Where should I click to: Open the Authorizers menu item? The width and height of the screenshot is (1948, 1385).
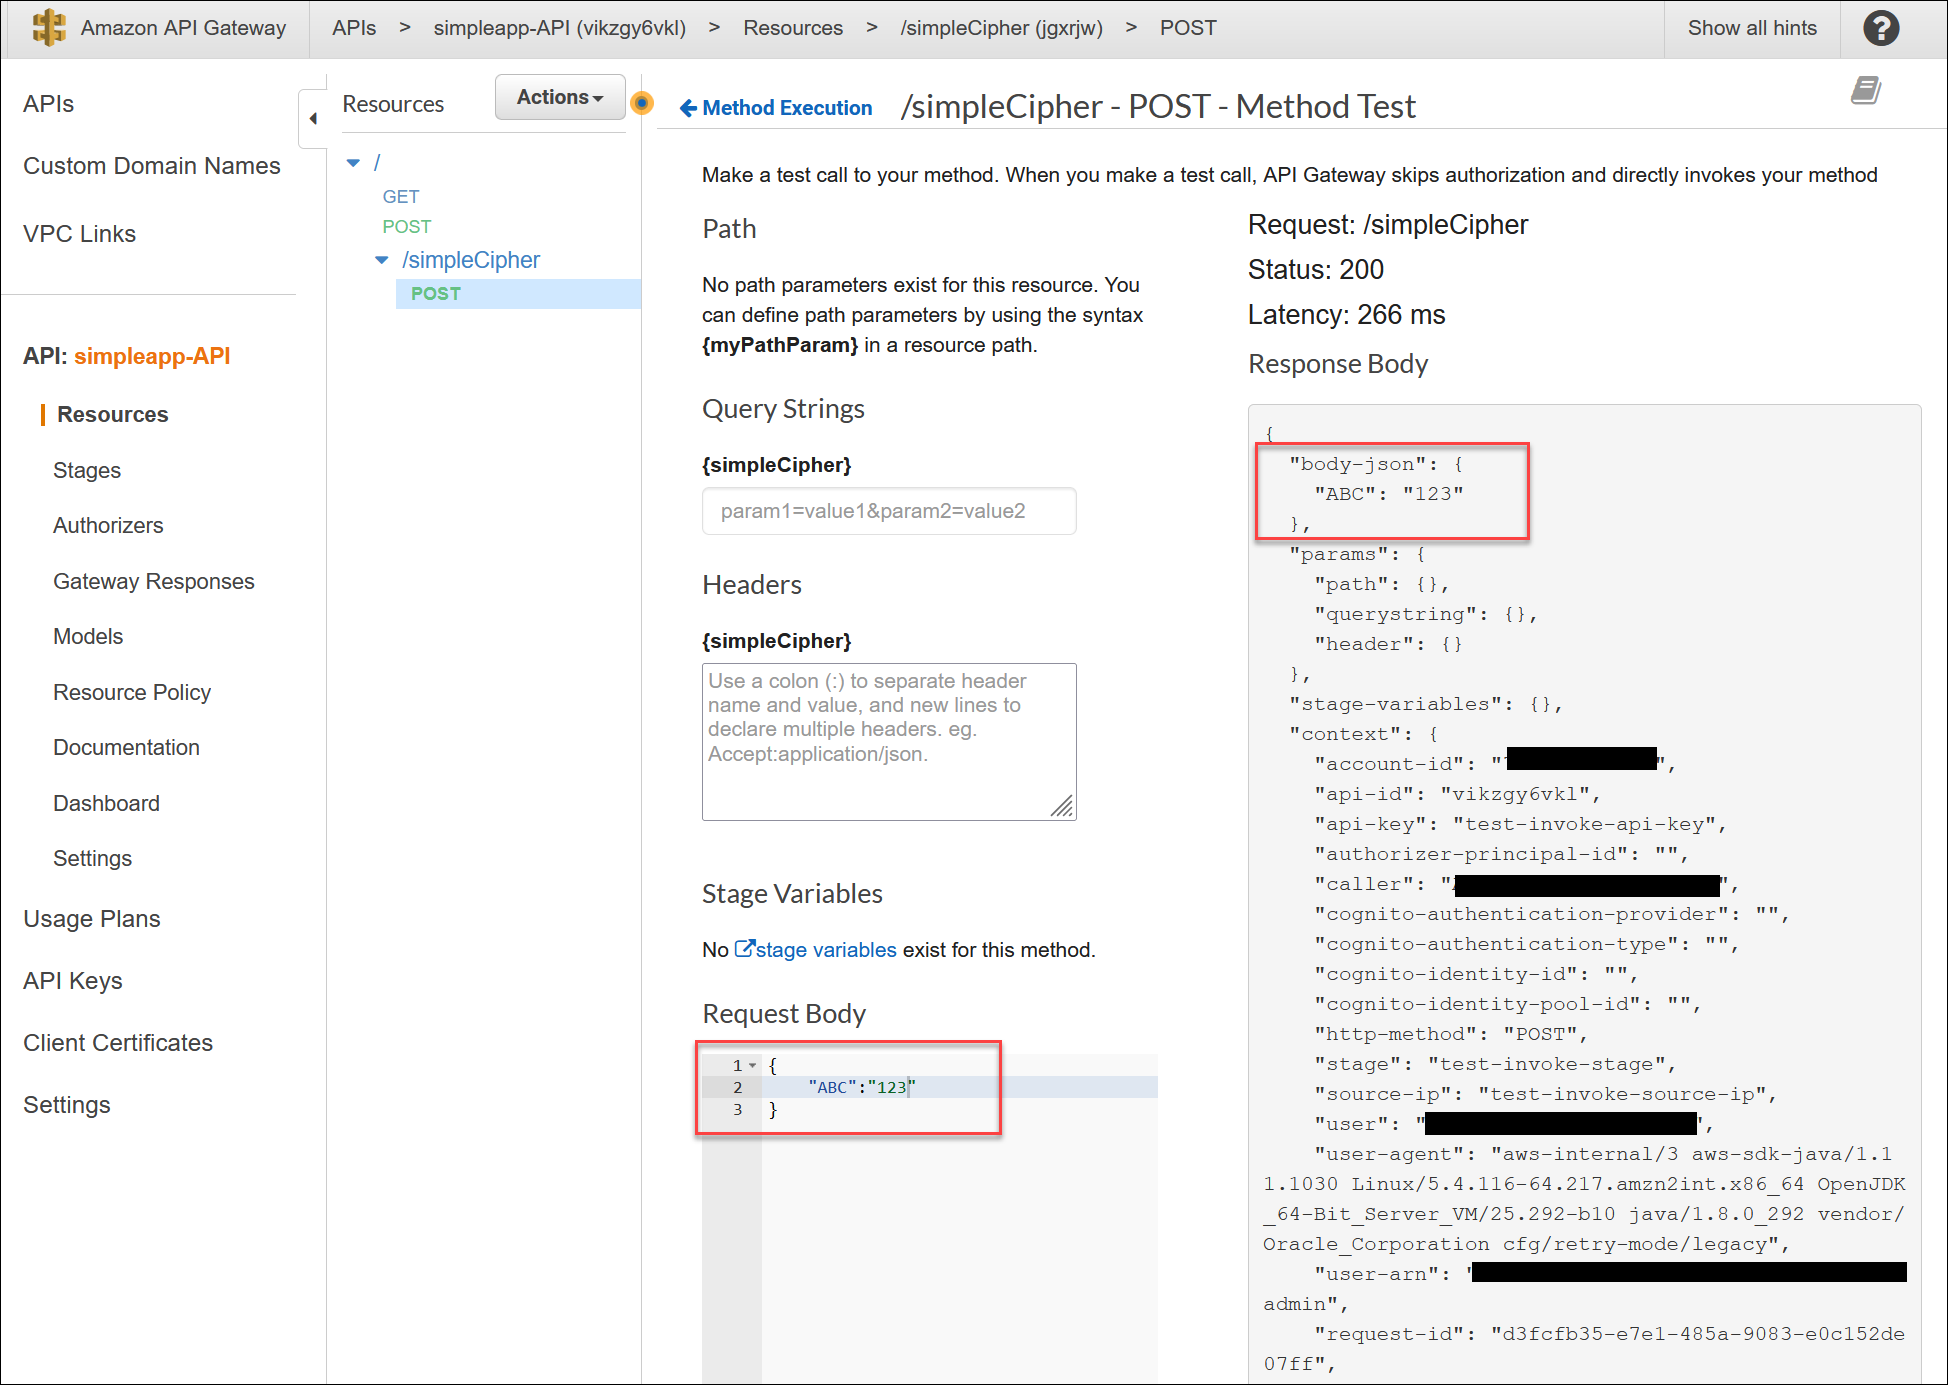tap(108, 525)
